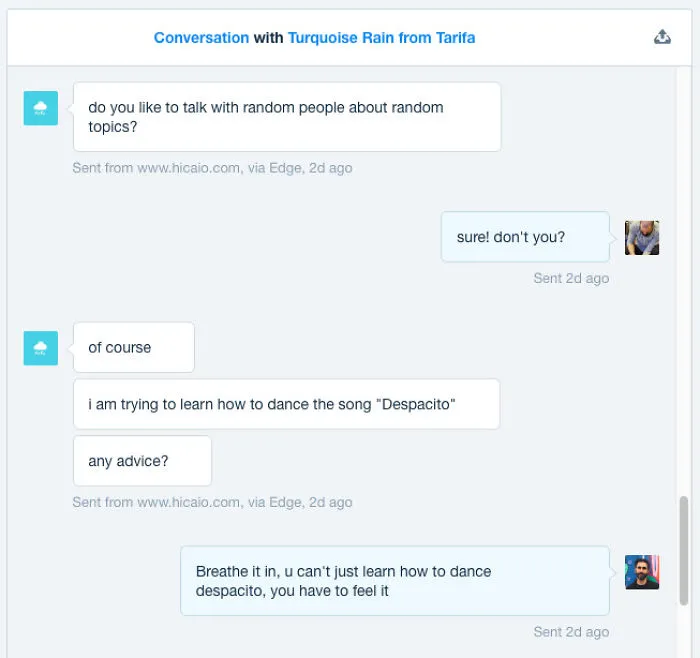Image resolution: width=700 pixels, height=658 pixels.
Task: Open bearded agent photo beside Despacito reply
Action: [x=642, y=572]
